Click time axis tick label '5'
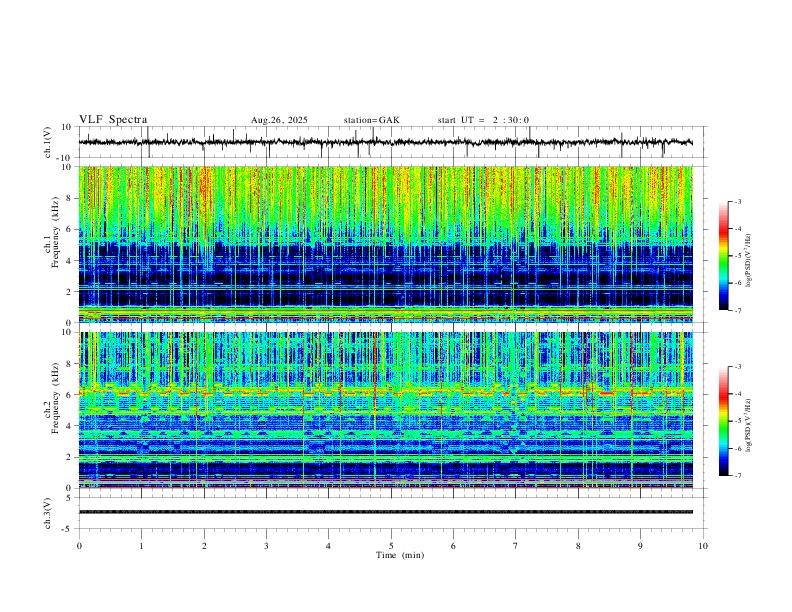 click(391, 546)
